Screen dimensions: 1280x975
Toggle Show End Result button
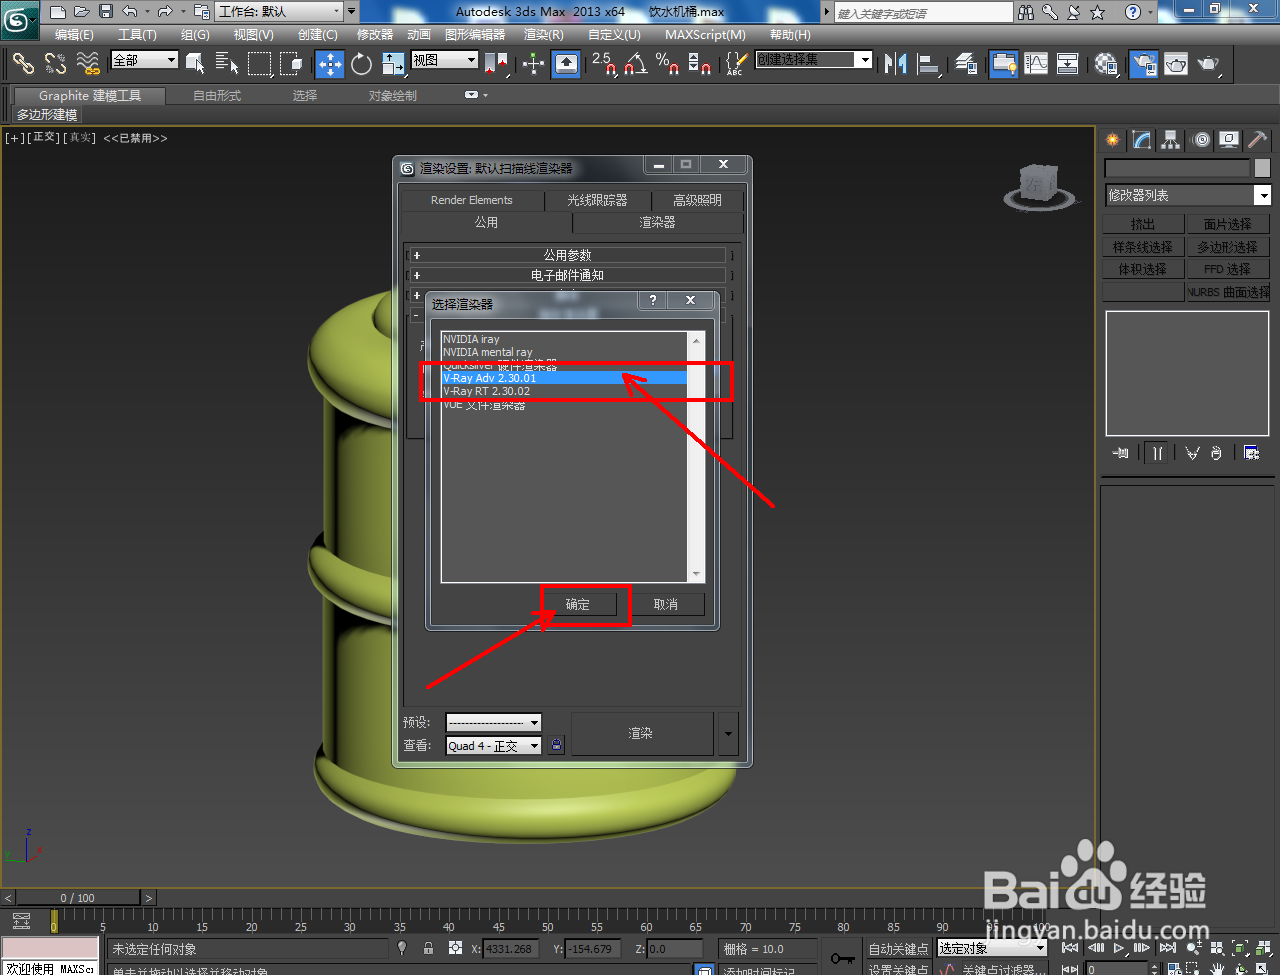click(1157, 453)
